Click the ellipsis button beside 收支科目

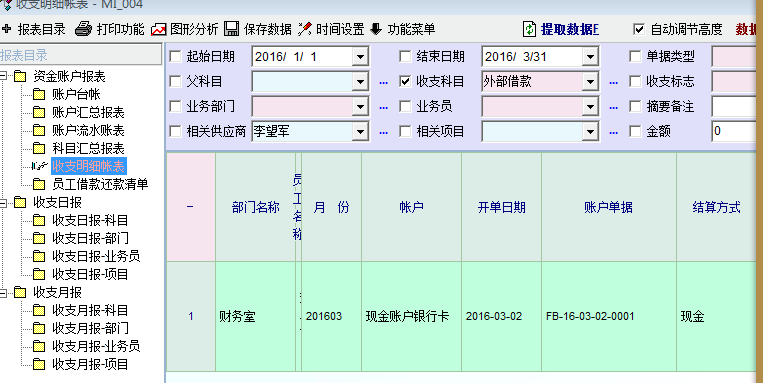(x=614, y=82)
